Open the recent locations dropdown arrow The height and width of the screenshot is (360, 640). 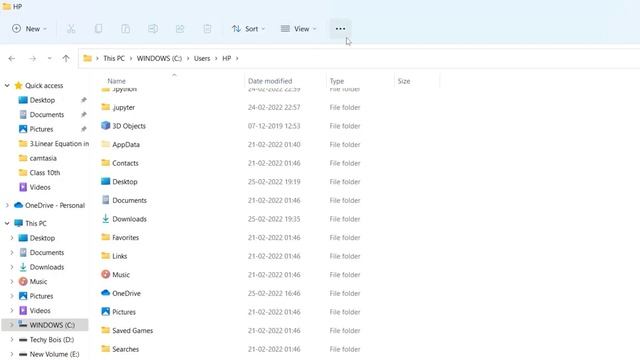pyautogui.click(x=49, y=59)
